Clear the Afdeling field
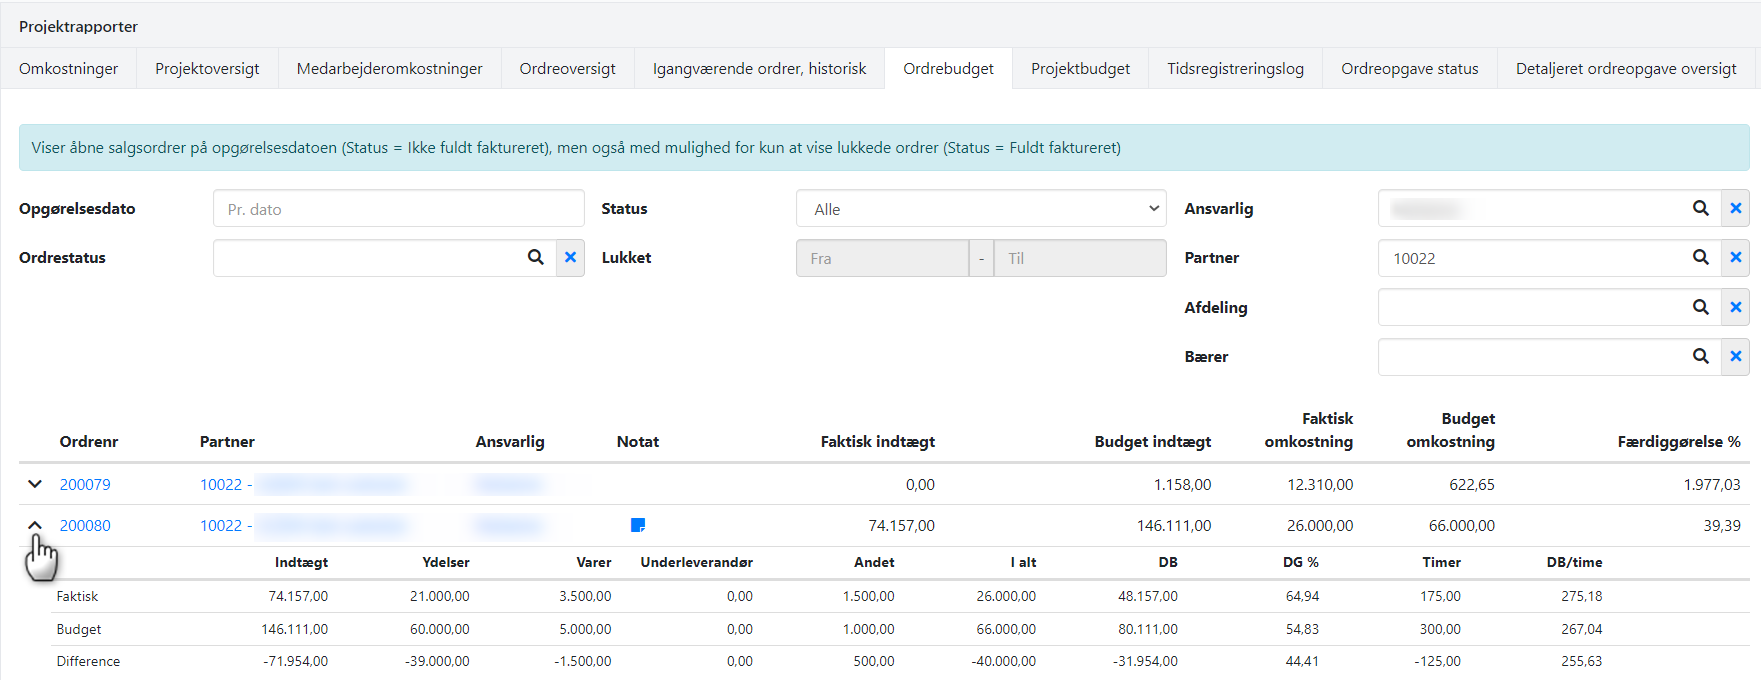The width and height of the screenshot is (1761, 680). tap(1735, 307)
